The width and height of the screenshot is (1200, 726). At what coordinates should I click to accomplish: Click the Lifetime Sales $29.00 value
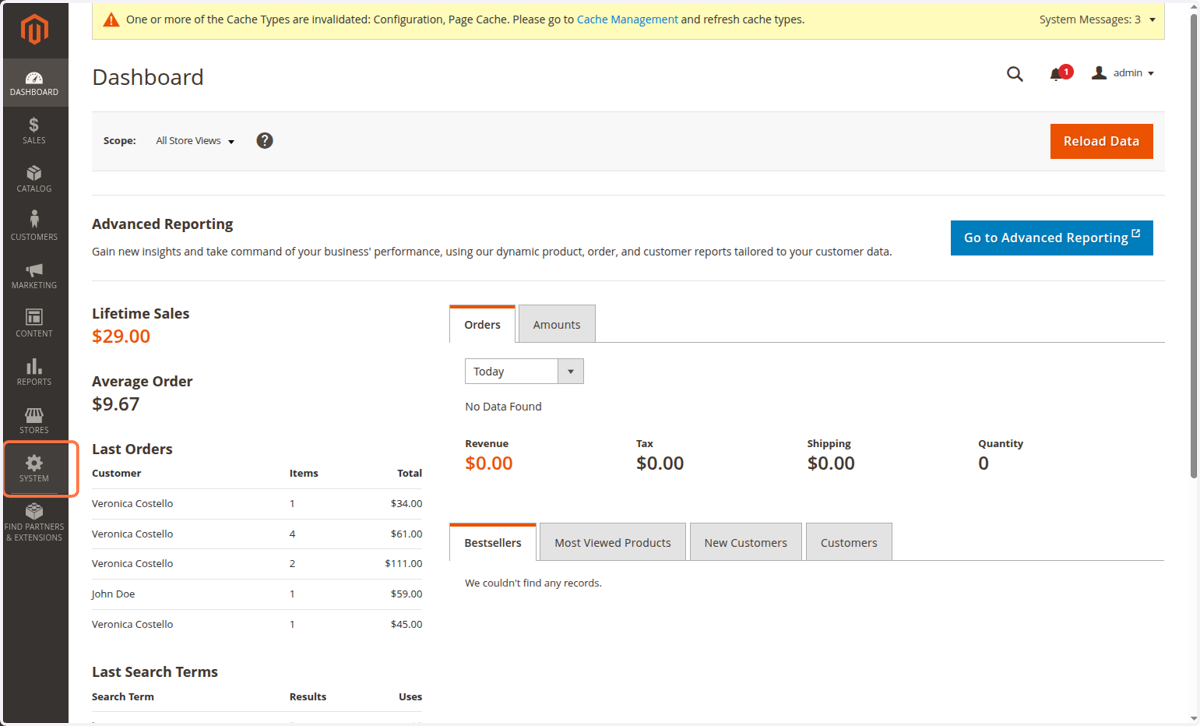click(121, 336)
